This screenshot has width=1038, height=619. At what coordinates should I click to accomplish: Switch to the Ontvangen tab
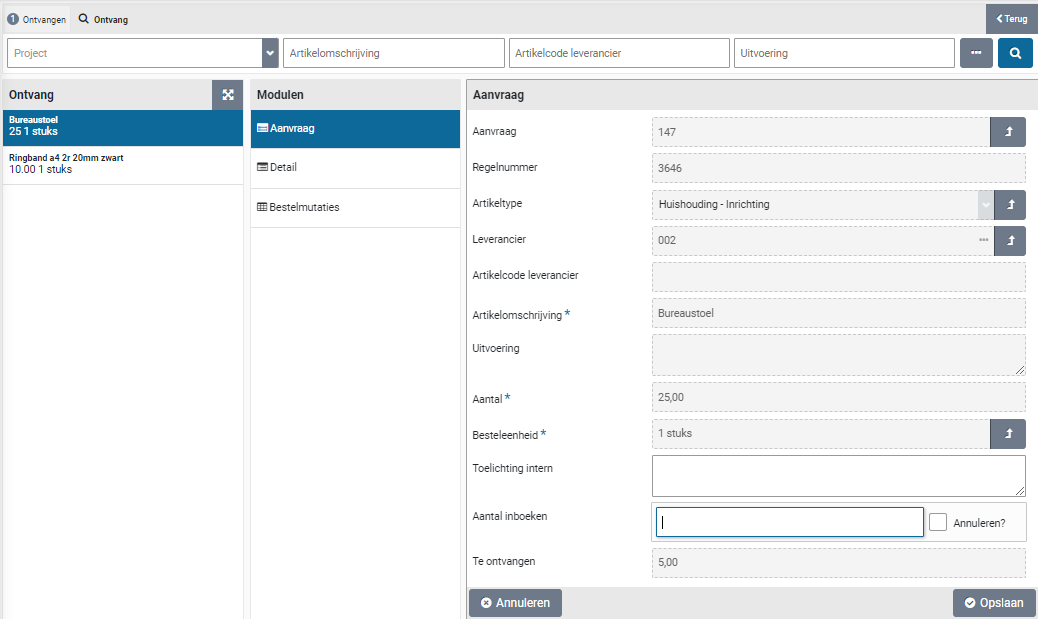click(36, 19)
